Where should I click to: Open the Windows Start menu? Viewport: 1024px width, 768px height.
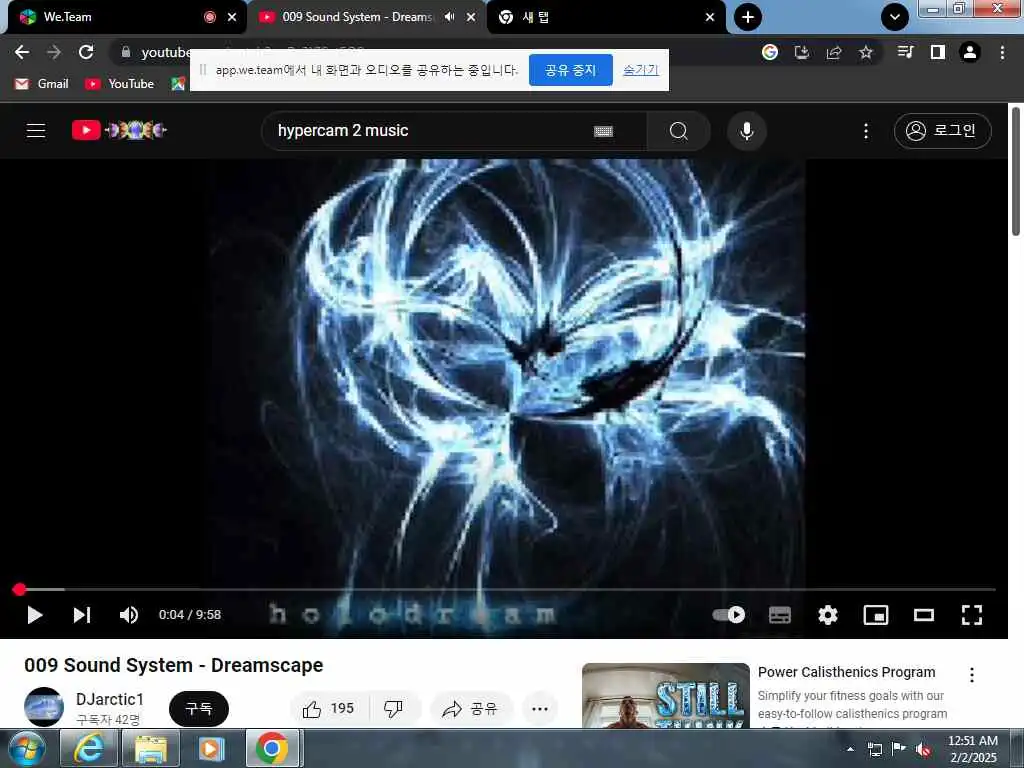coord(27,748)
